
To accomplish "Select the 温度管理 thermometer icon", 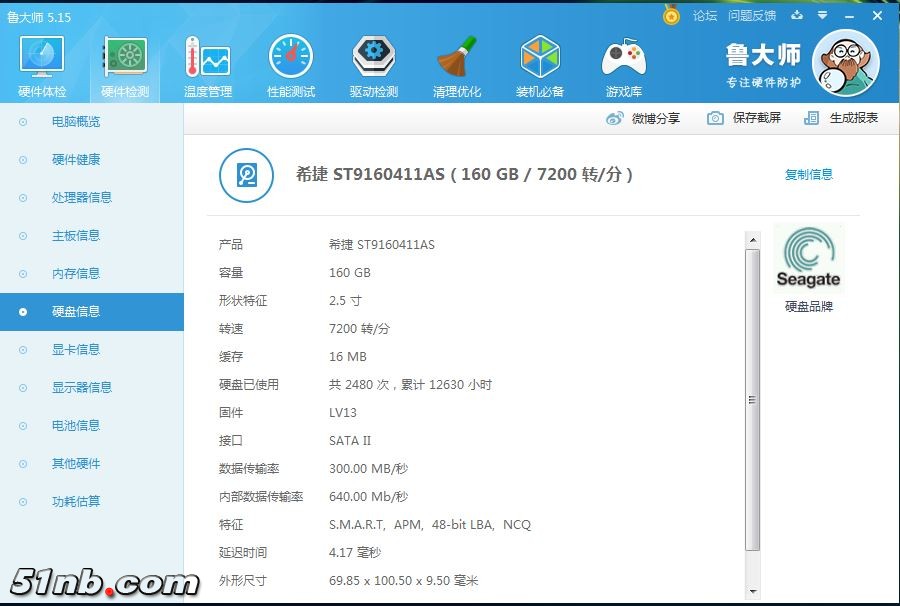I will (207, 67).
